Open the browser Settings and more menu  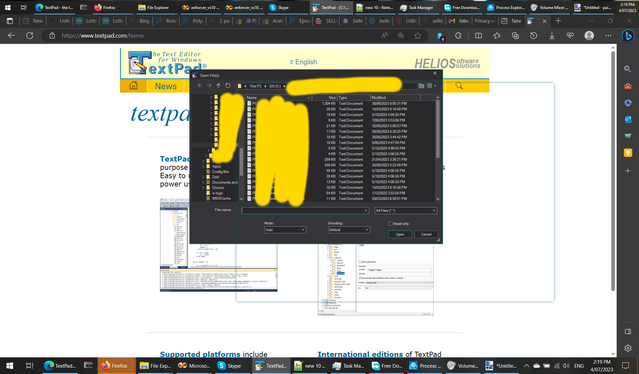(x=608, y=35)
